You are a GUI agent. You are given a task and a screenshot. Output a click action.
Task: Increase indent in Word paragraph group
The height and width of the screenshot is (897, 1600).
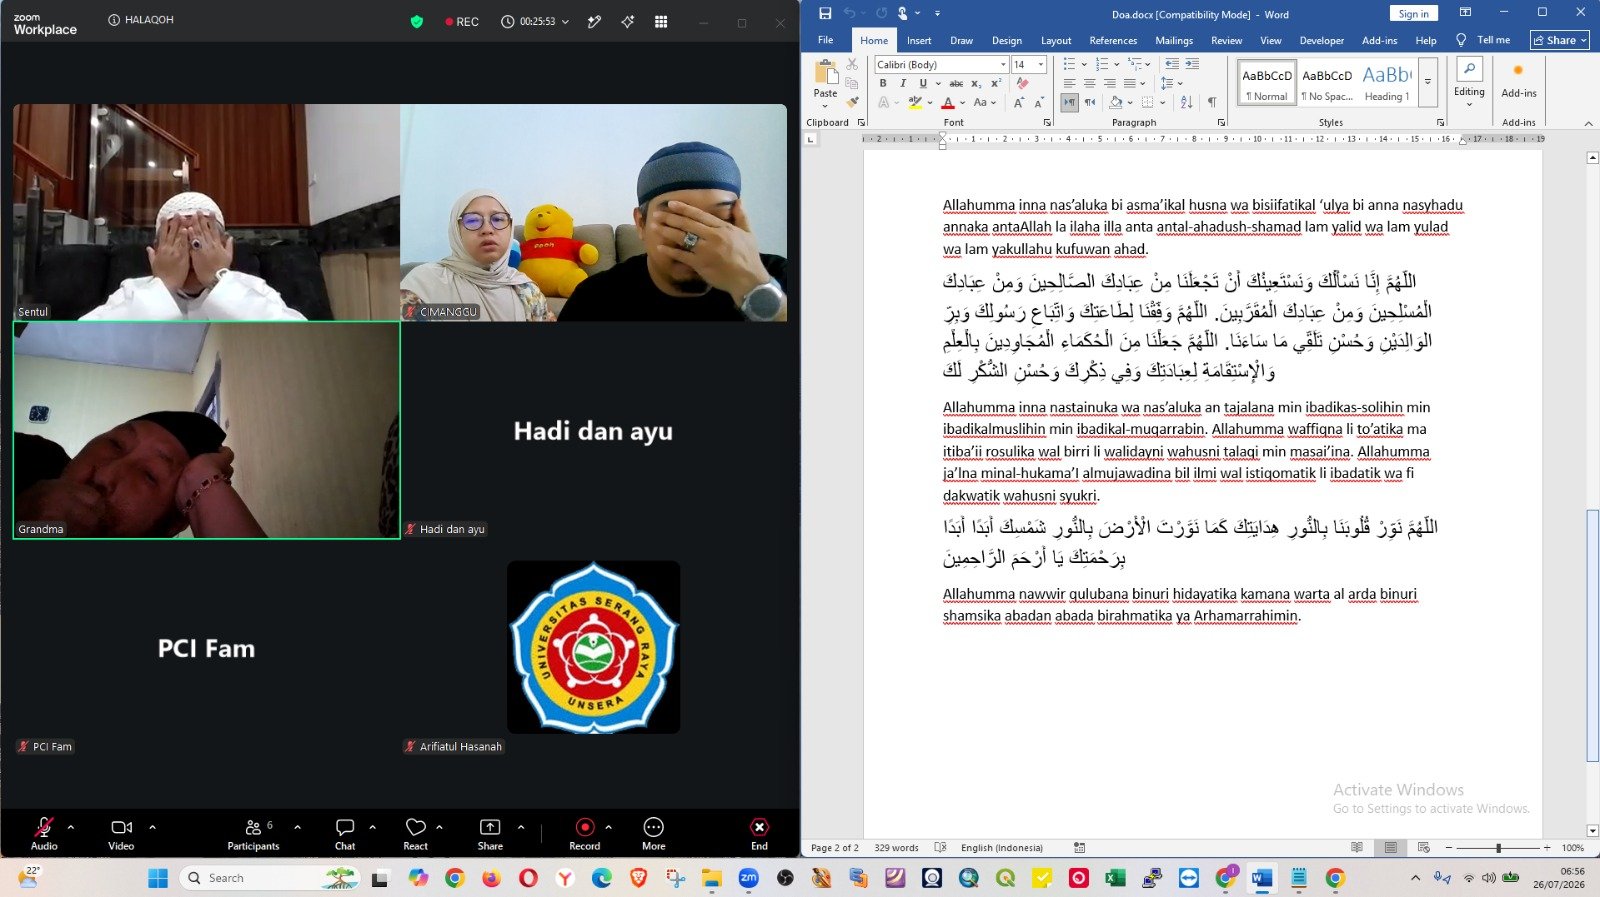pos(1191,64)
